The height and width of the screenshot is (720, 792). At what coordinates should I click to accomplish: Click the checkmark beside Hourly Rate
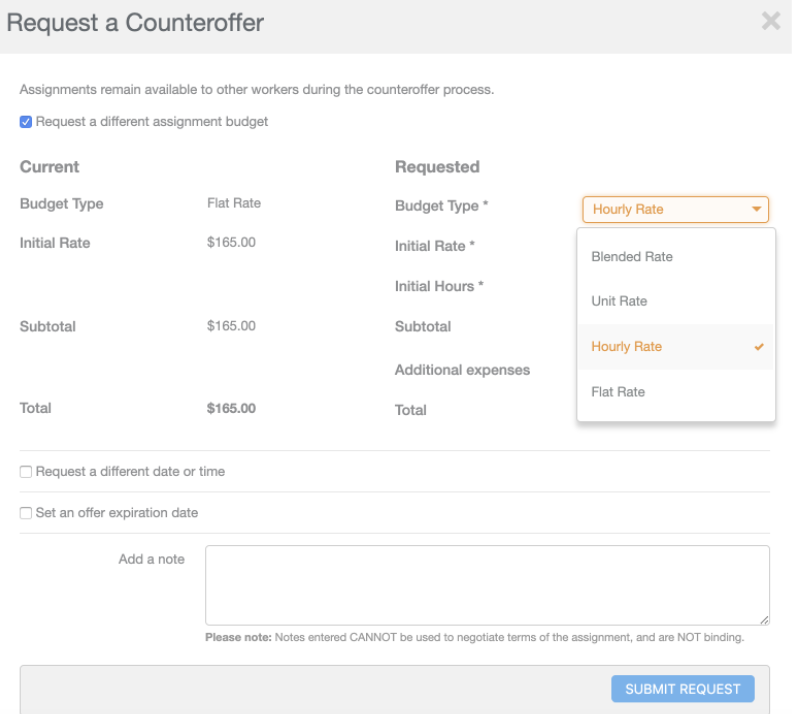759,347
